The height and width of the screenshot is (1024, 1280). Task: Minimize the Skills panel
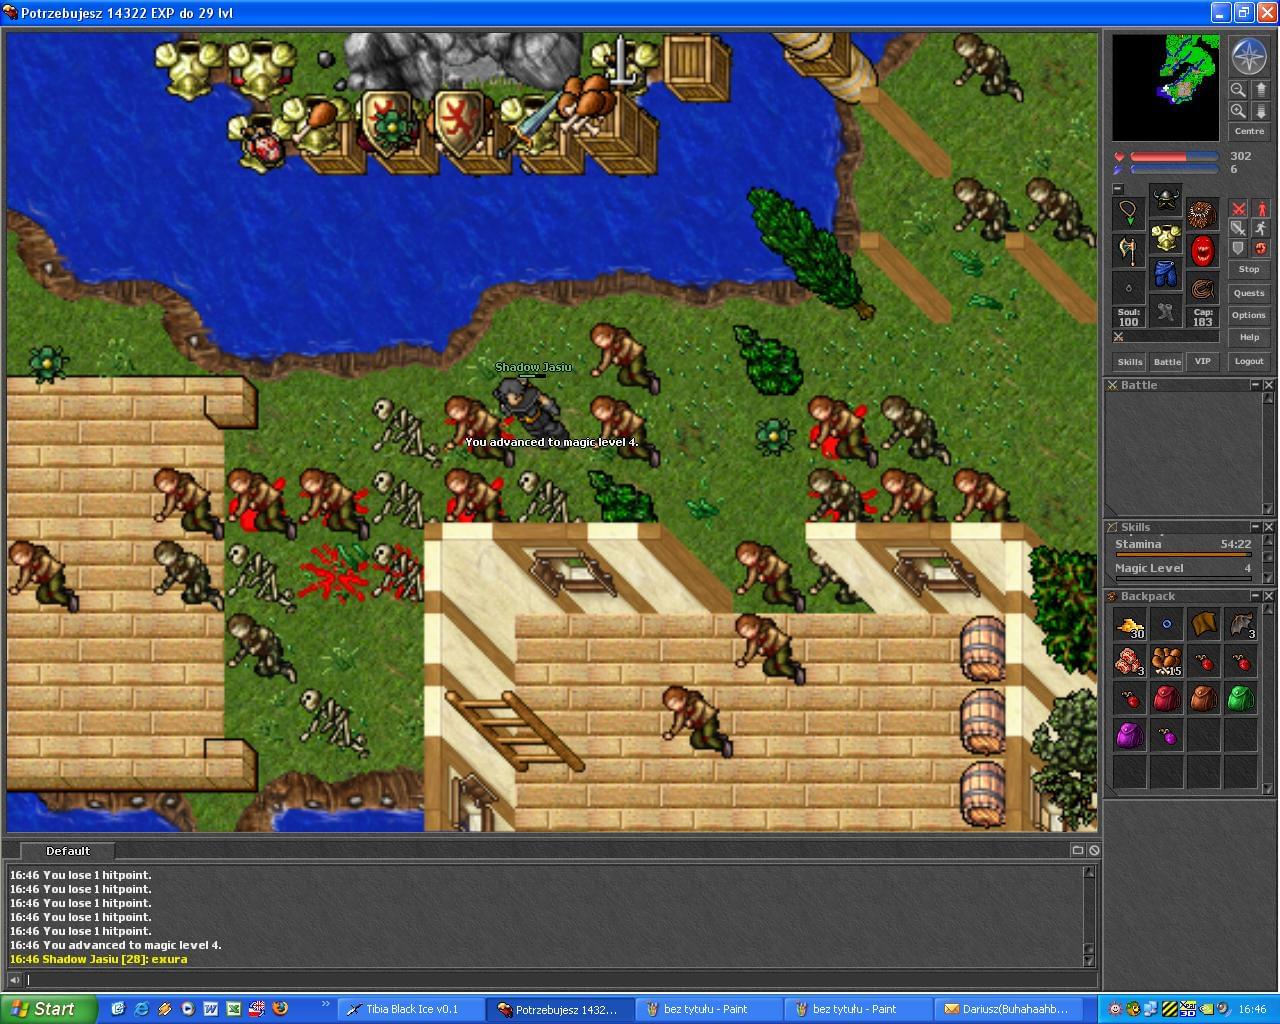(x=1256, y=527)
